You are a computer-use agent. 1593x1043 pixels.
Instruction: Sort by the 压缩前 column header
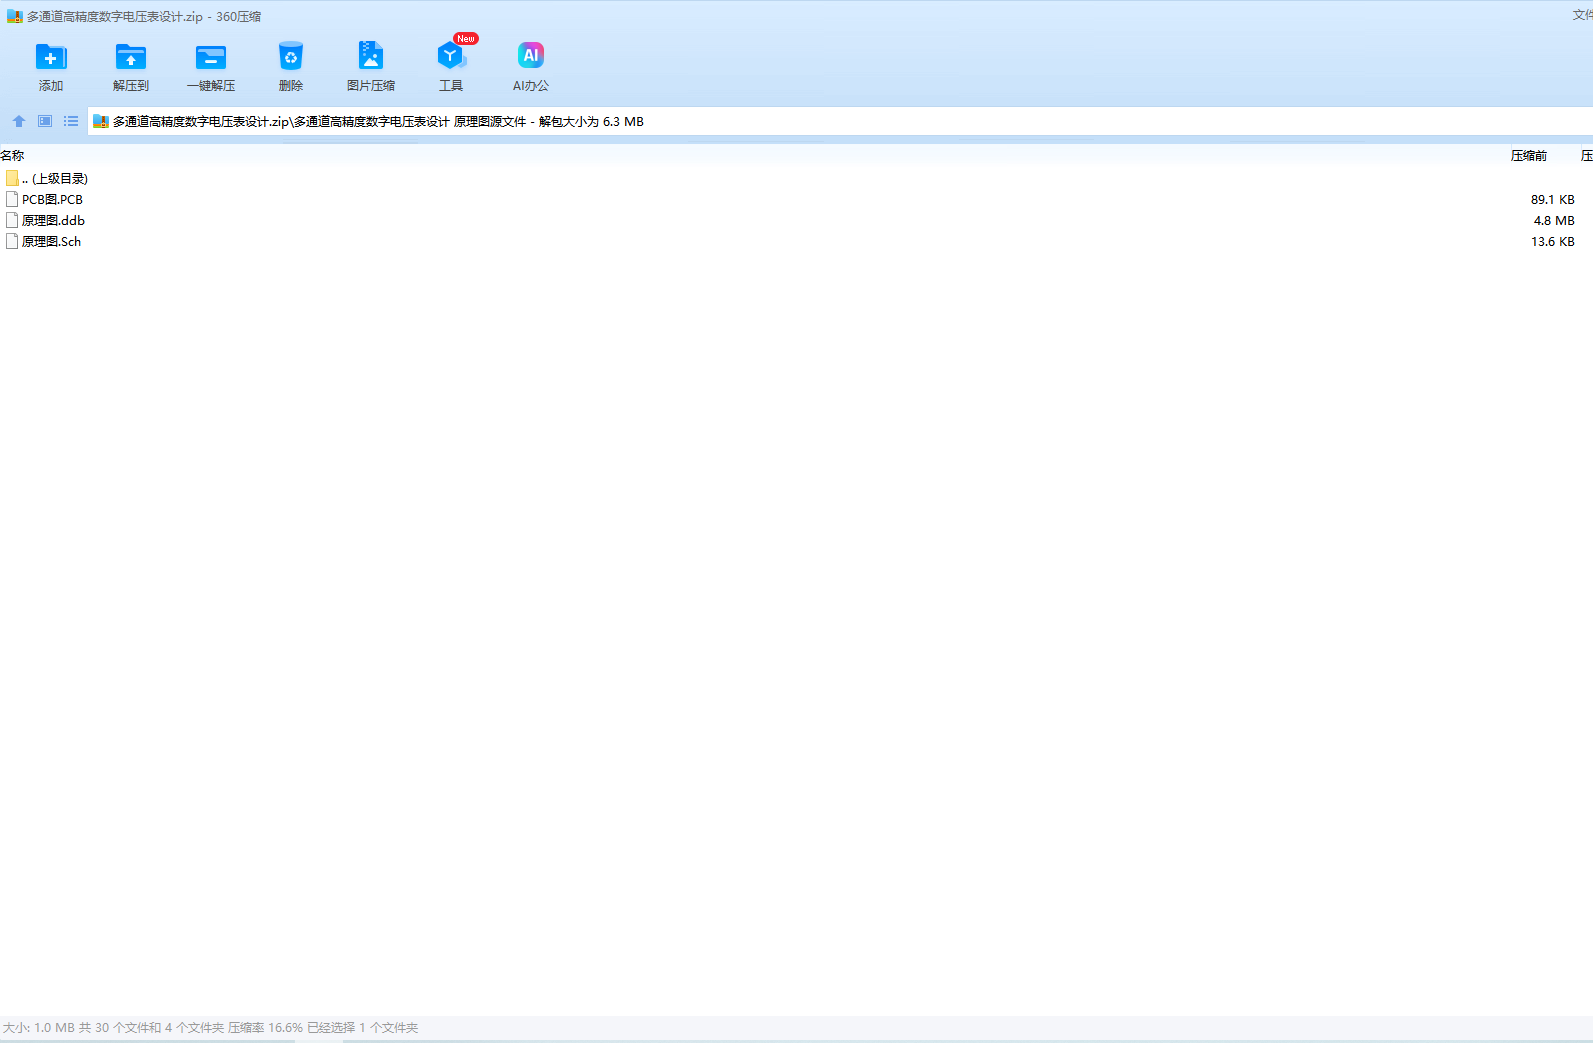pyautogui.click(x=1529, y=155)
